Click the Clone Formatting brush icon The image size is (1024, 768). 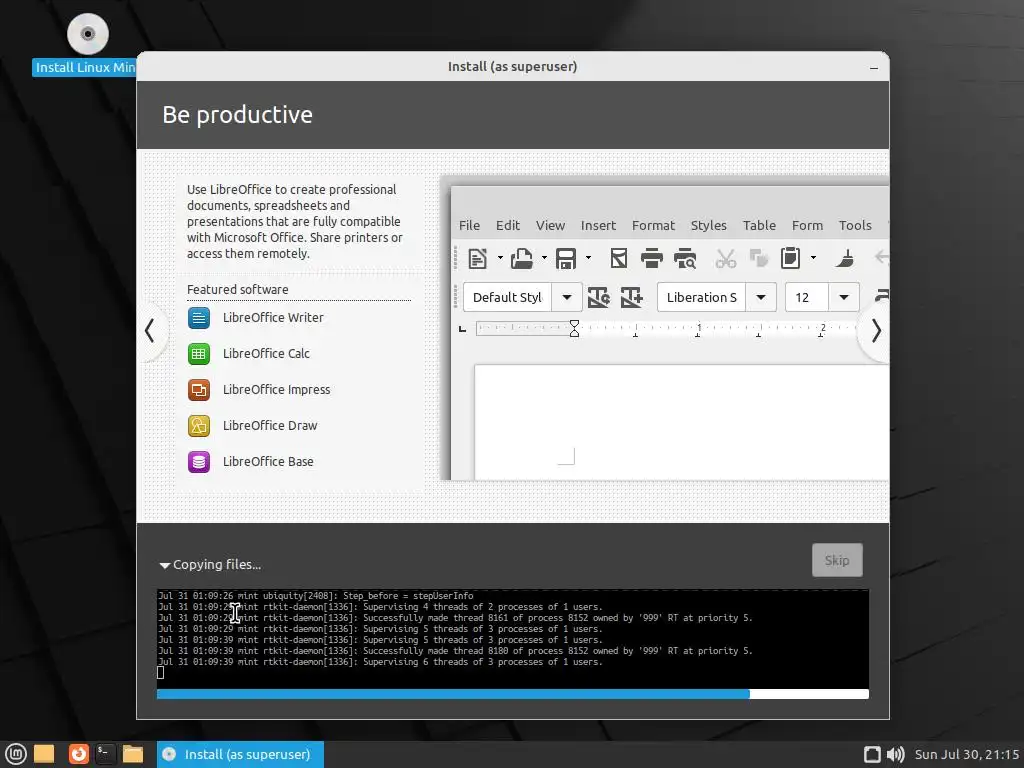click(845, 259)
